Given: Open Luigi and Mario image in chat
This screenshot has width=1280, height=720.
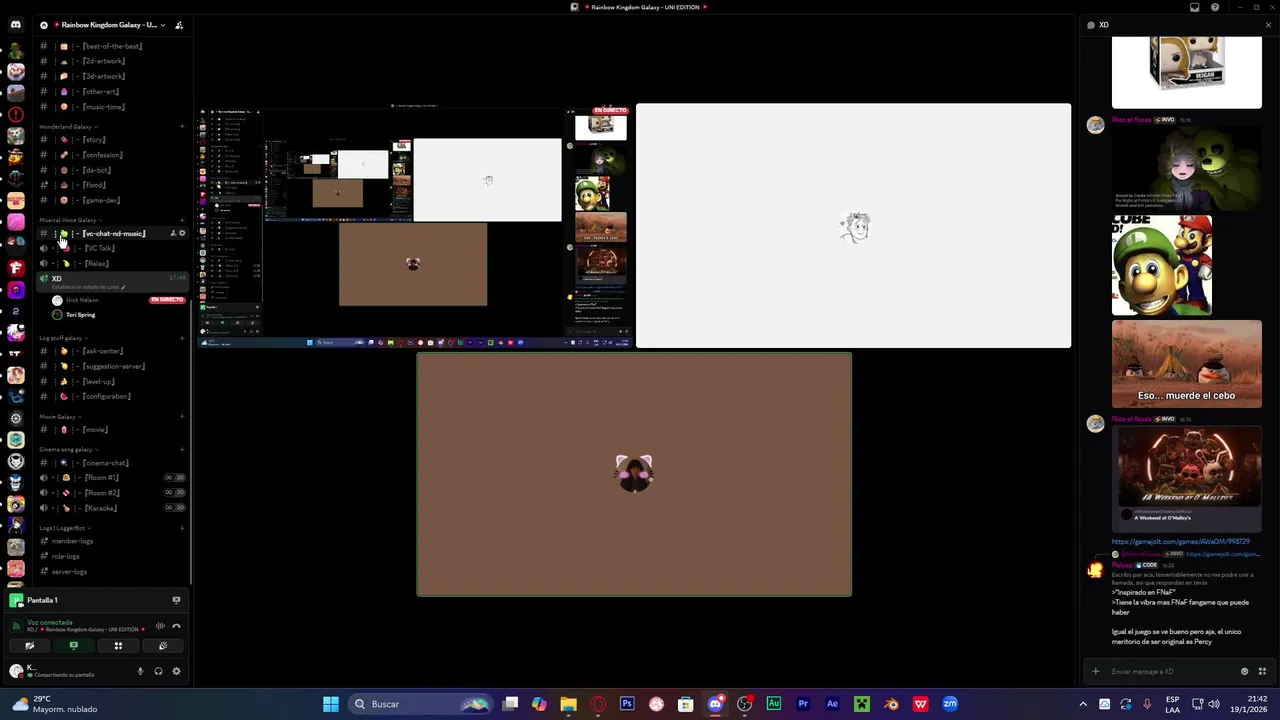Looking at the screenshot, I should click(x=1161, y=265).
